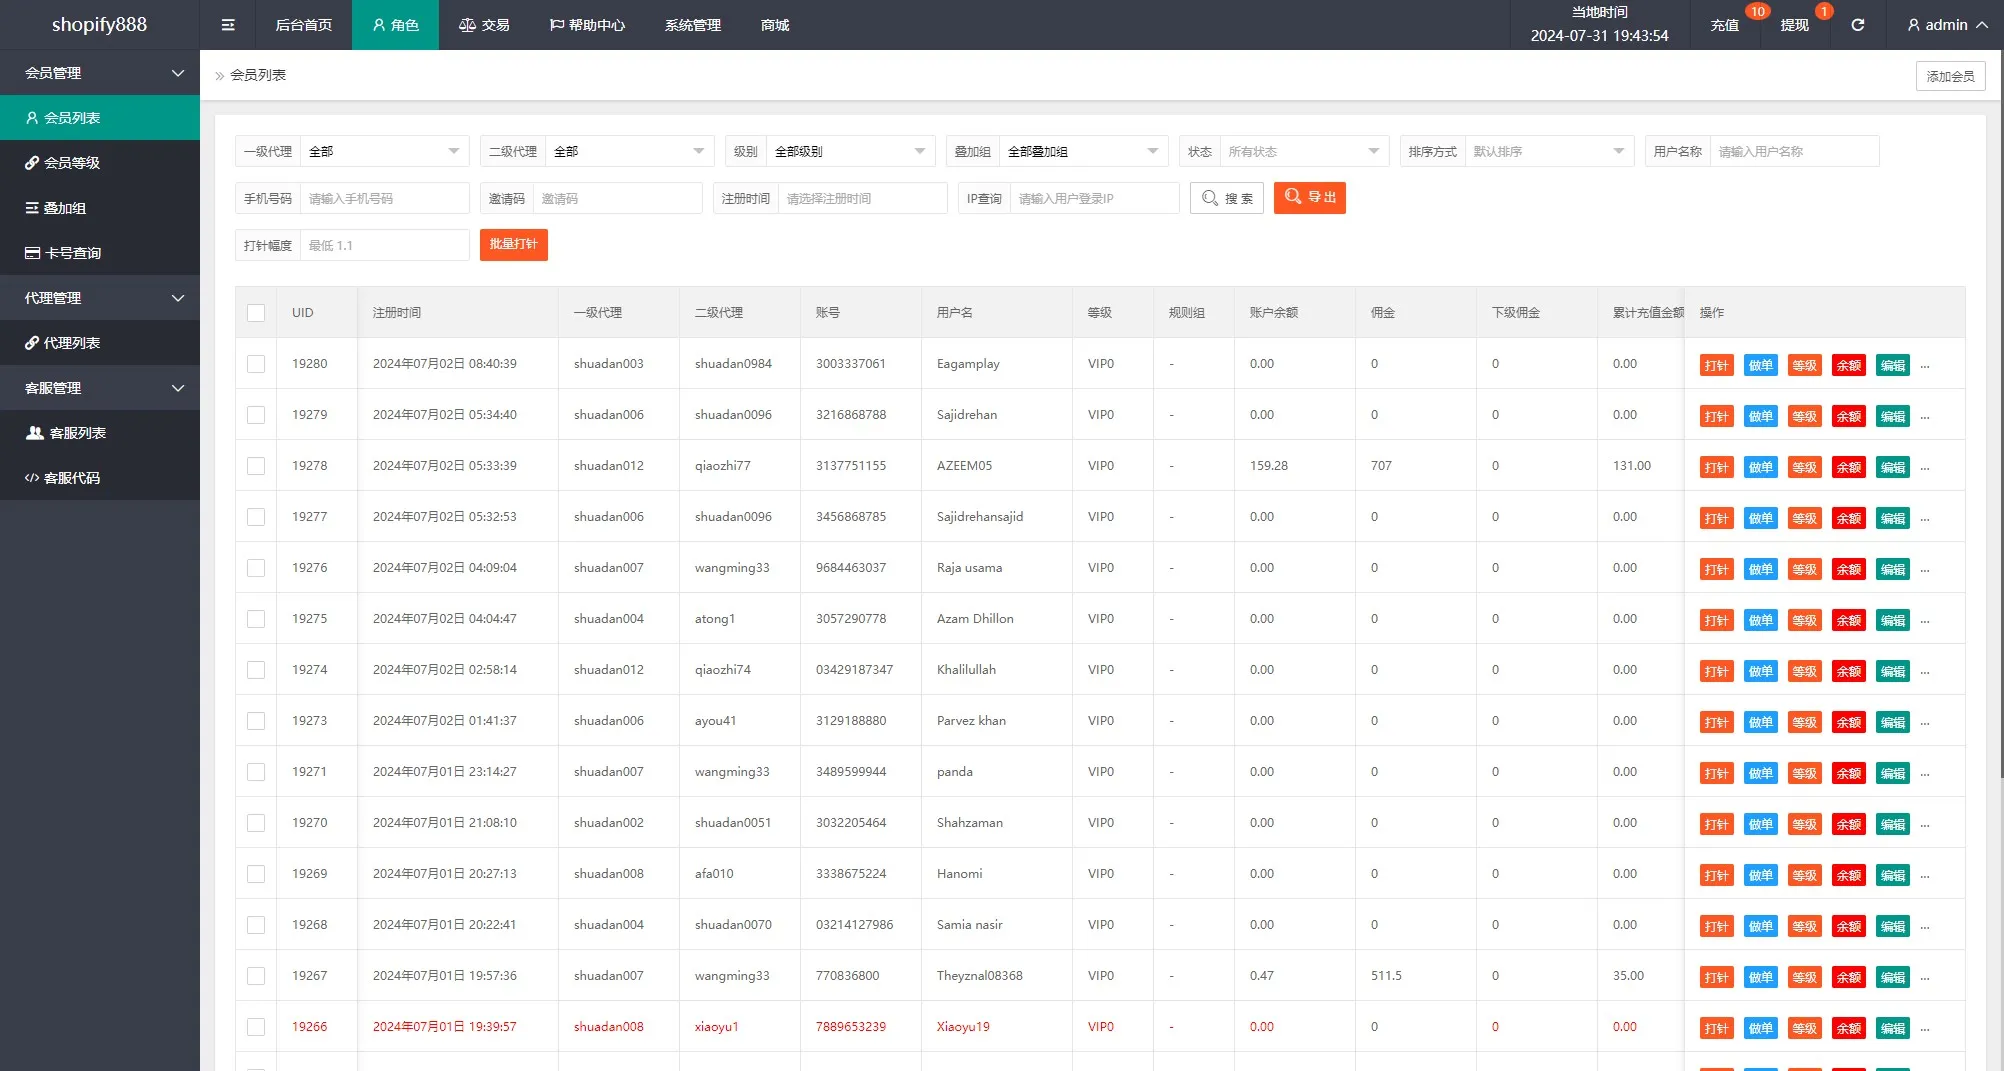Viewport: 2004px width, 1071px height.
Task: Click the hamburger menu collapse icon
Action: coord(228,25)
